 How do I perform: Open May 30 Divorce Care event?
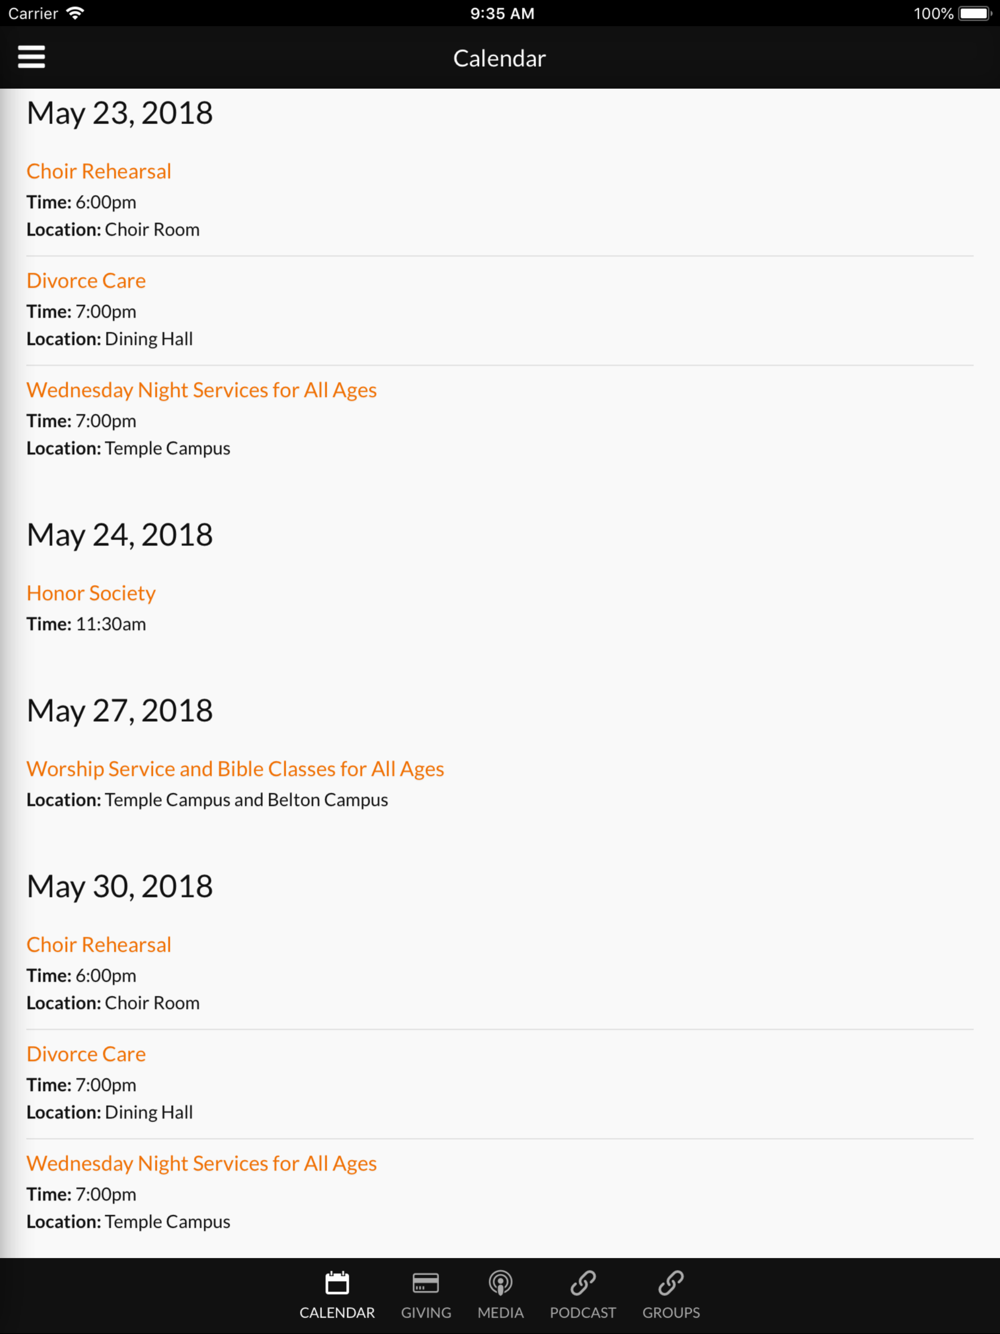pos(86,1054)
